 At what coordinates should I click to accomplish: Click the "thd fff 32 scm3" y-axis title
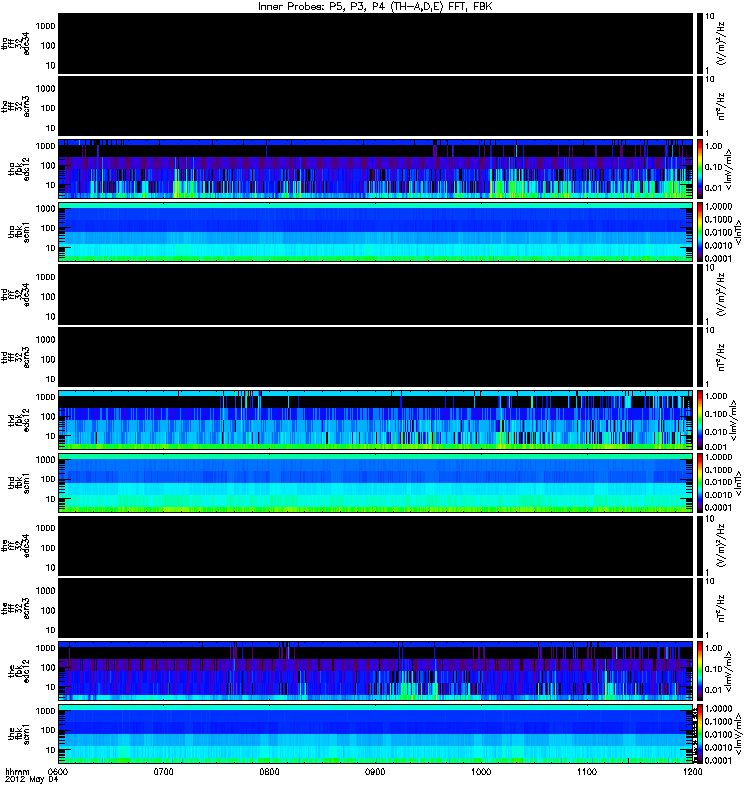[x=15, y=357]
